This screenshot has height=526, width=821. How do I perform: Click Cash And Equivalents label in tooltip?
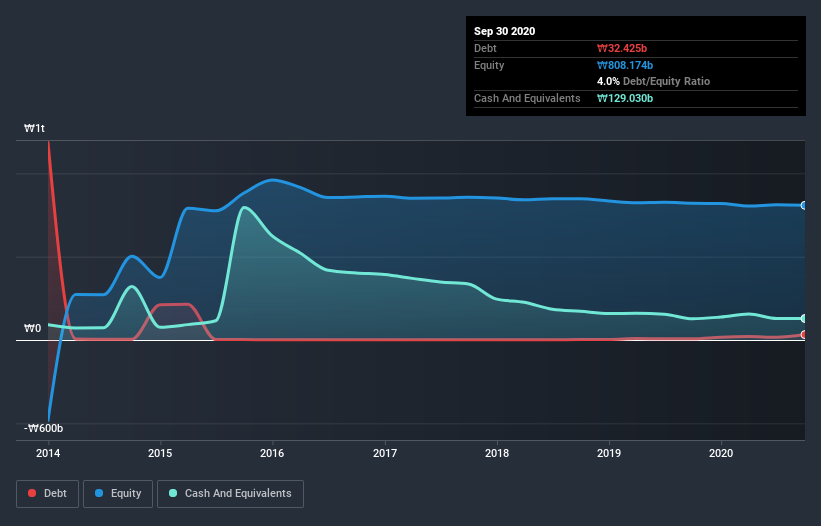(x=527, y=98)
